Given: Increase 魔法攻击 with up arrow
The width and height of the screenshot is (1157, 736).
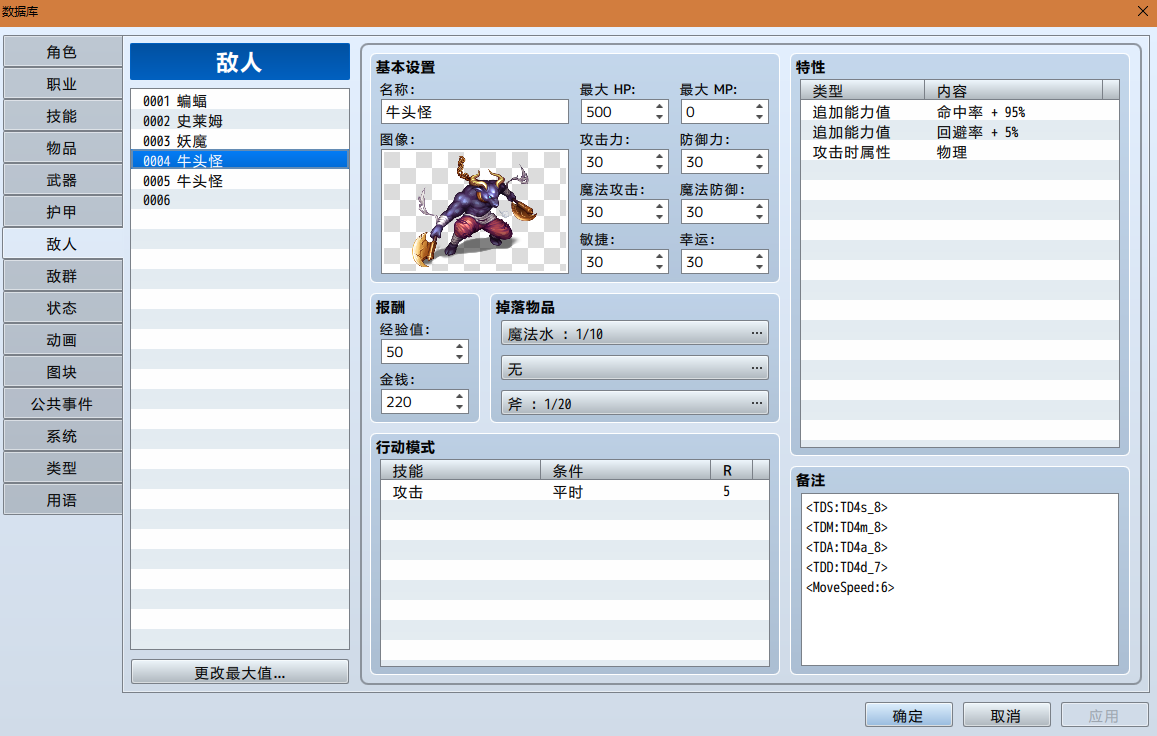Looking at the screenshot, I should tap(660, 207).
